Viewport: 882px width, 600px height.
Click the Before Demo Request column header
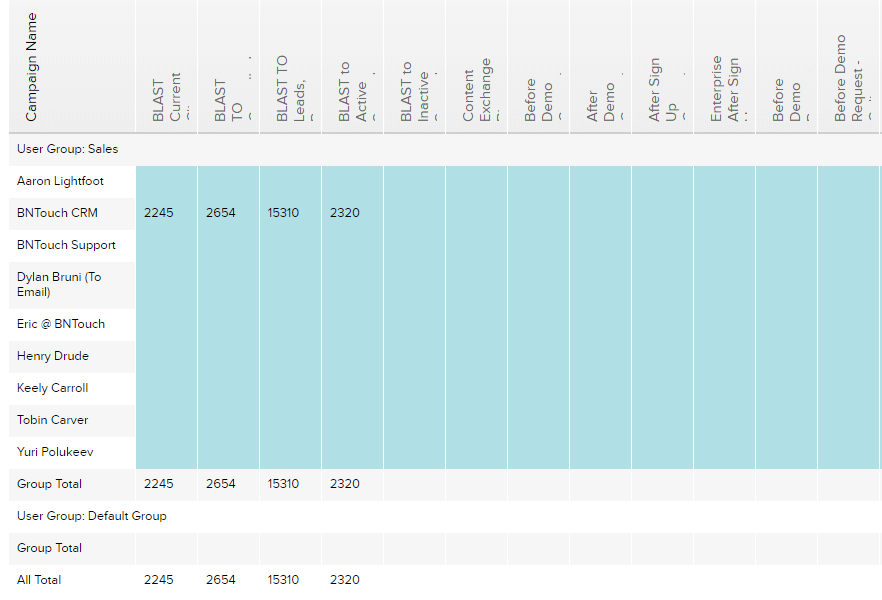[x=848, y=66]
